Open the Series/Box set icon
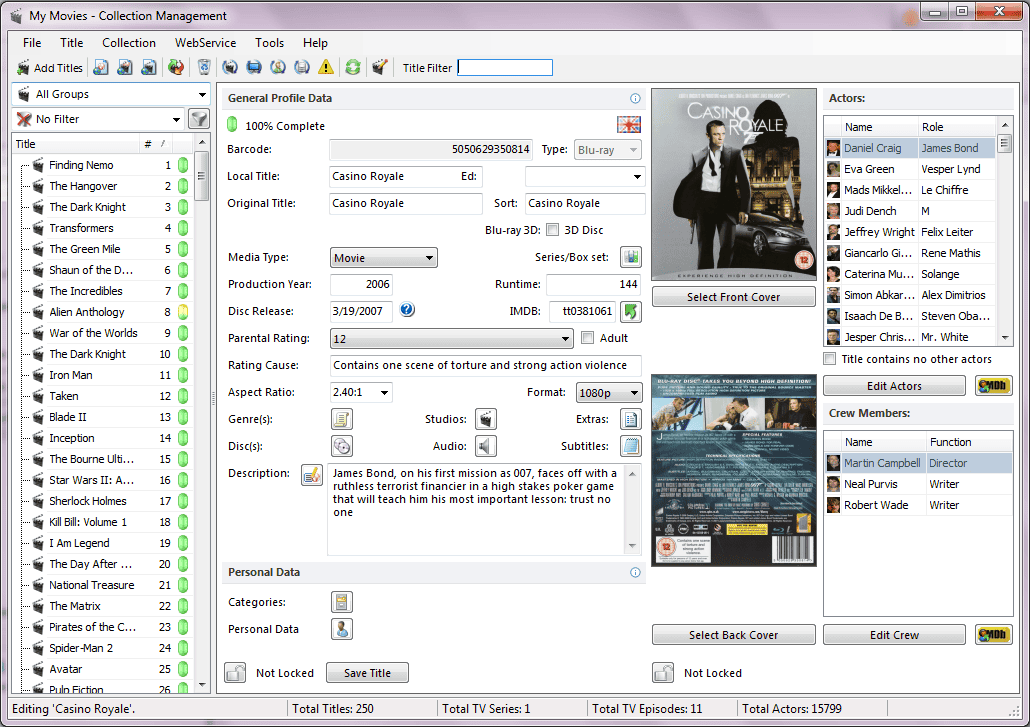Image resolution: width=1030 pixels, height=727 pixels. [630, 258]
